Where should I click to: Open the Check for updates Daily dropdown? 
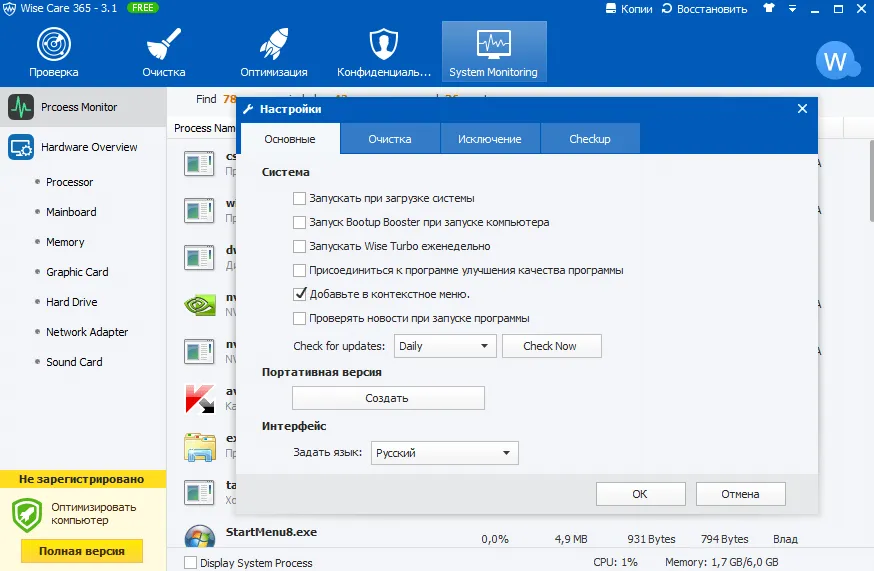point(445,346)
